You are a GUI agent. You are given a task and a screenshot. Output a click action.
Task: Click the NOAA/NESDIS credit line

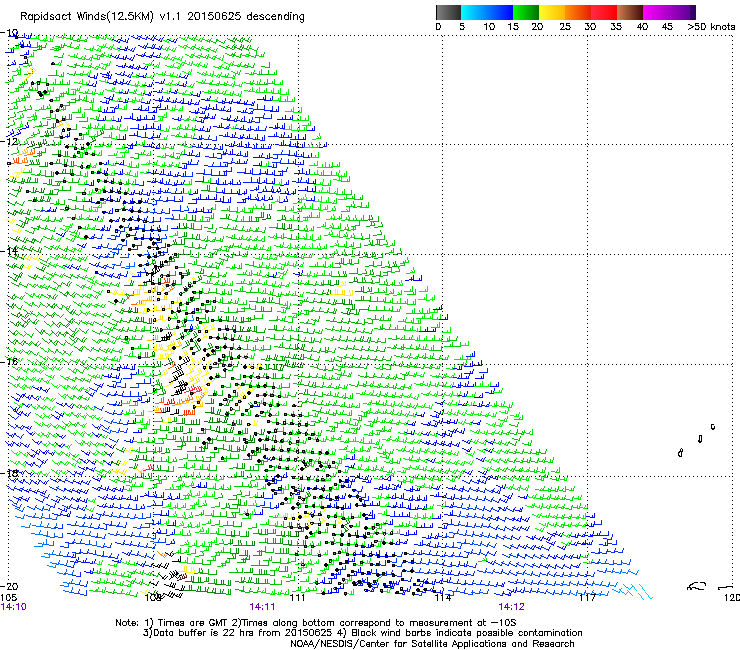tap(432, 644)
